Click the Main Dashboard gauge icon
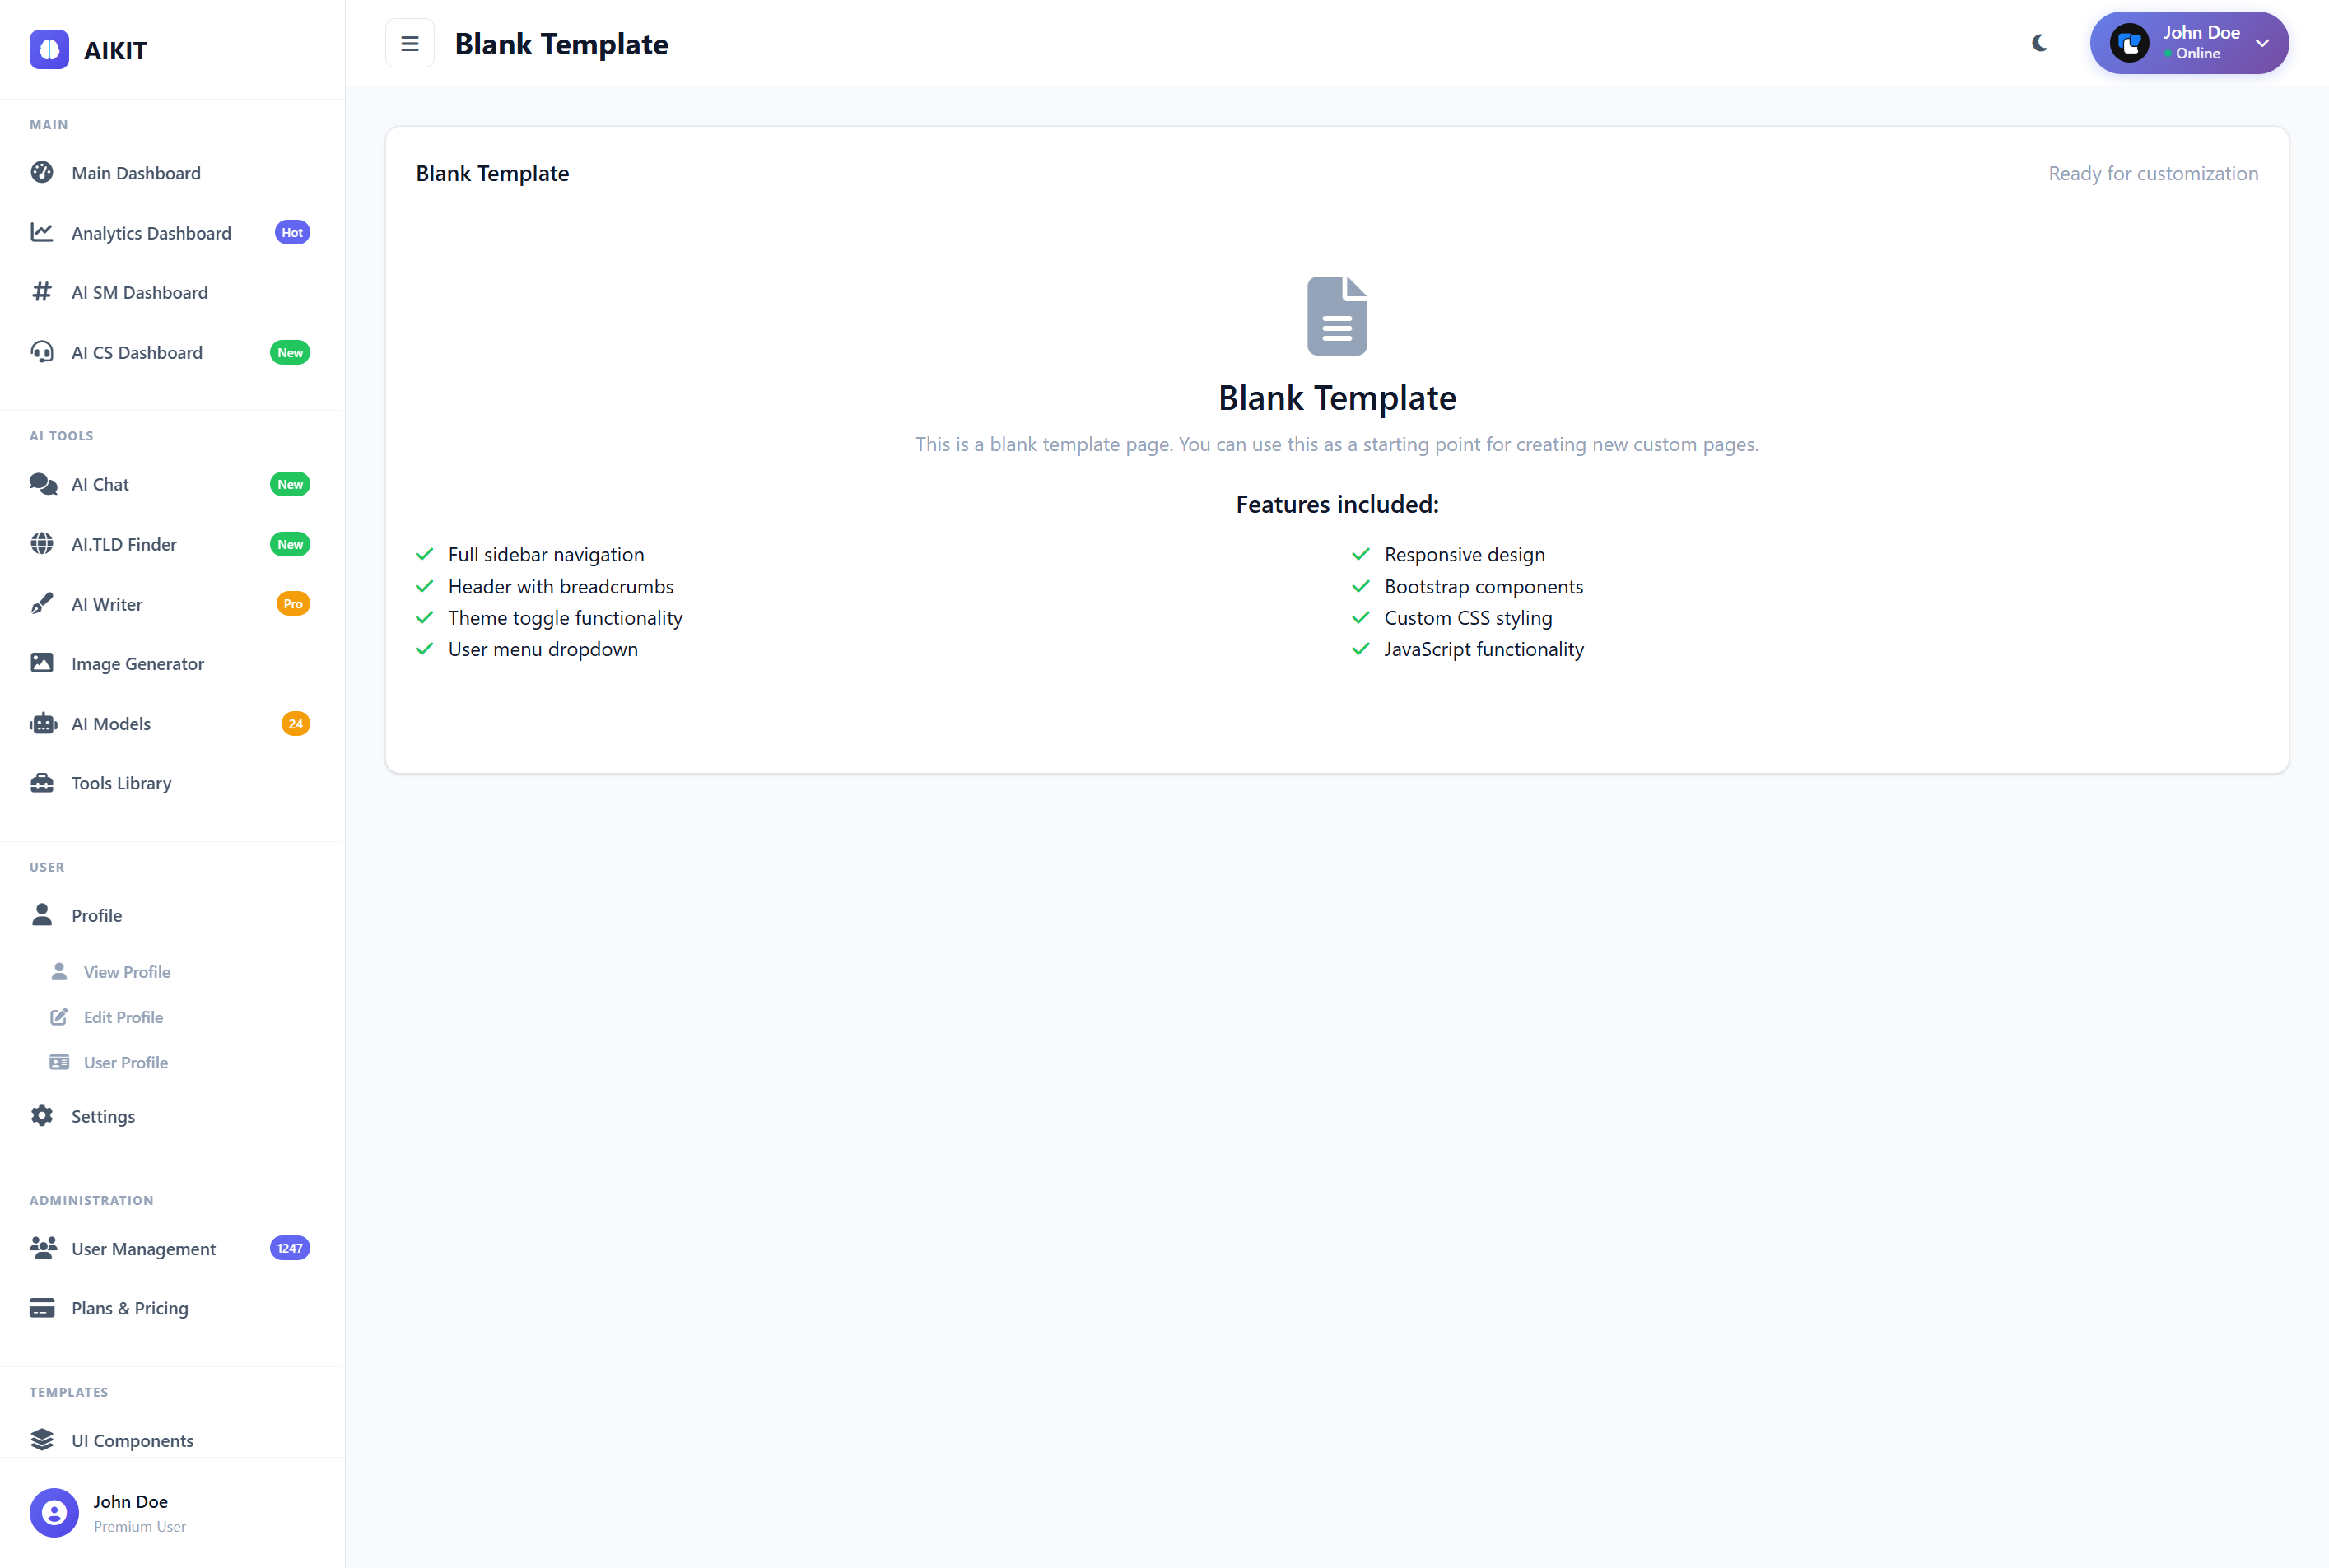The width and height of the screenshot is (2329, 1568). 42,172
